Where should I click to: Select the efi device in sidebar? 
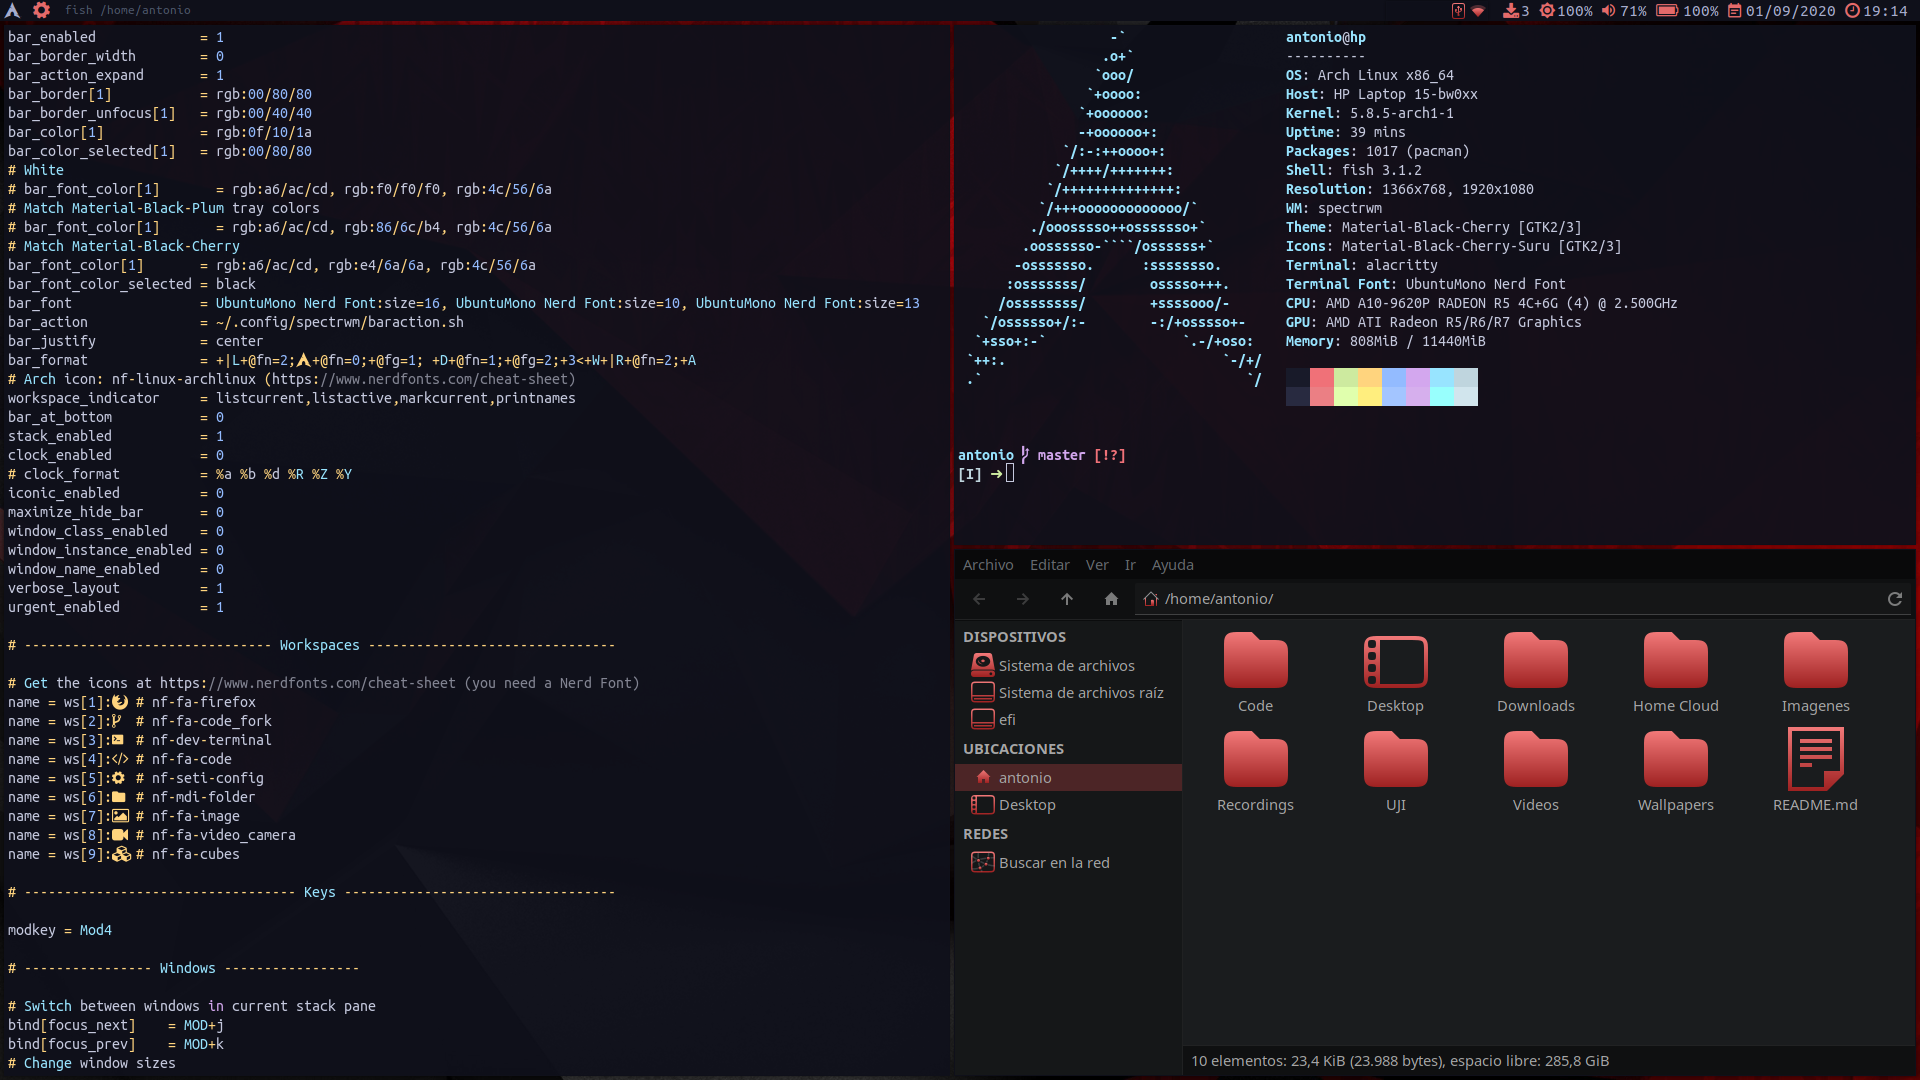click(1006, 720)
